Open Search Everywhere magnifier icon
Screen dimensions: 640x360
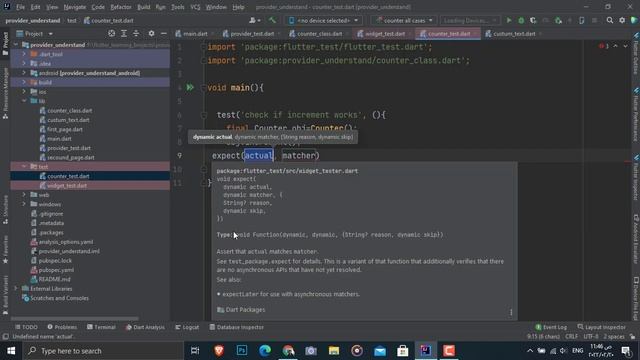coord(609,20)
